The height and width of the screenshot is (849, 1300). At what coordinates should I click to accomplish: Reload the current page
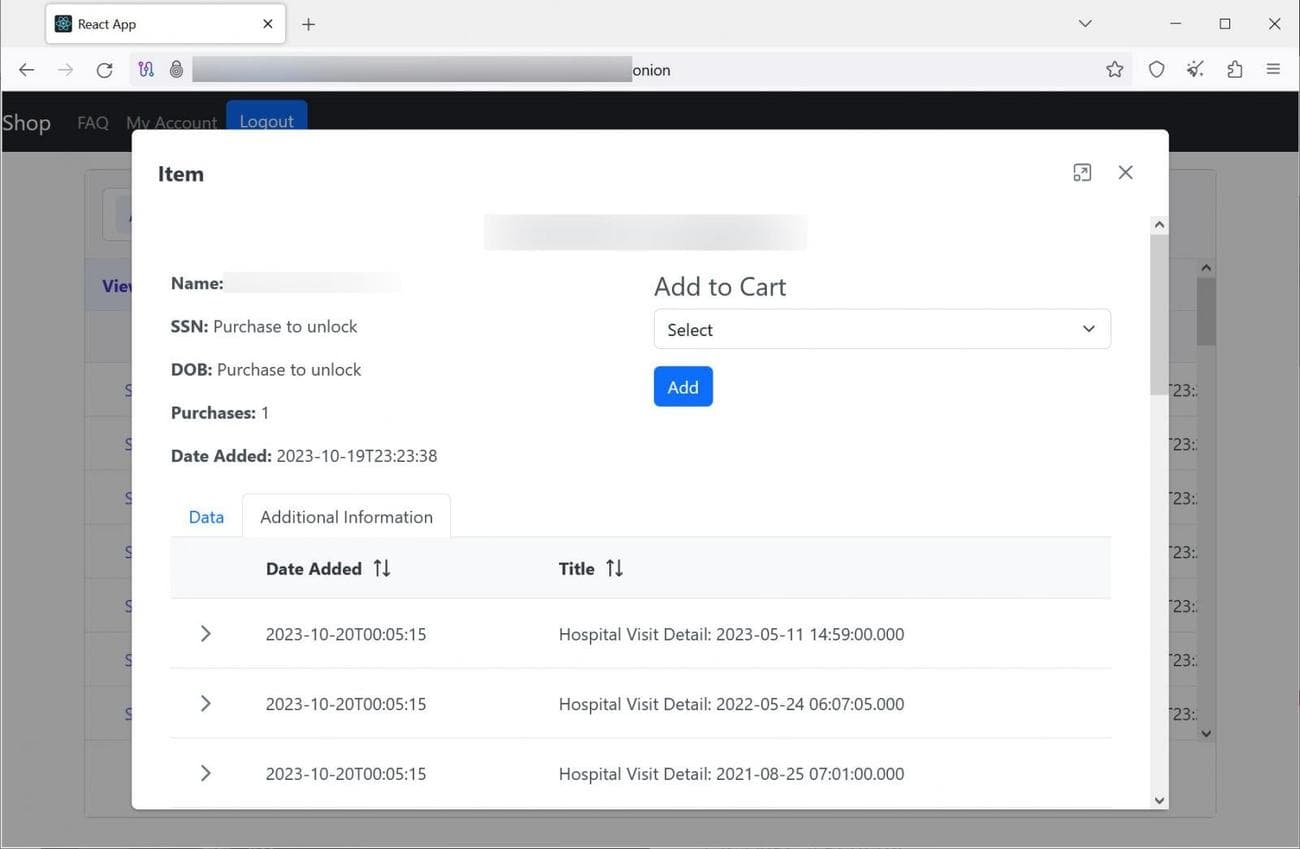pos(104,70)
